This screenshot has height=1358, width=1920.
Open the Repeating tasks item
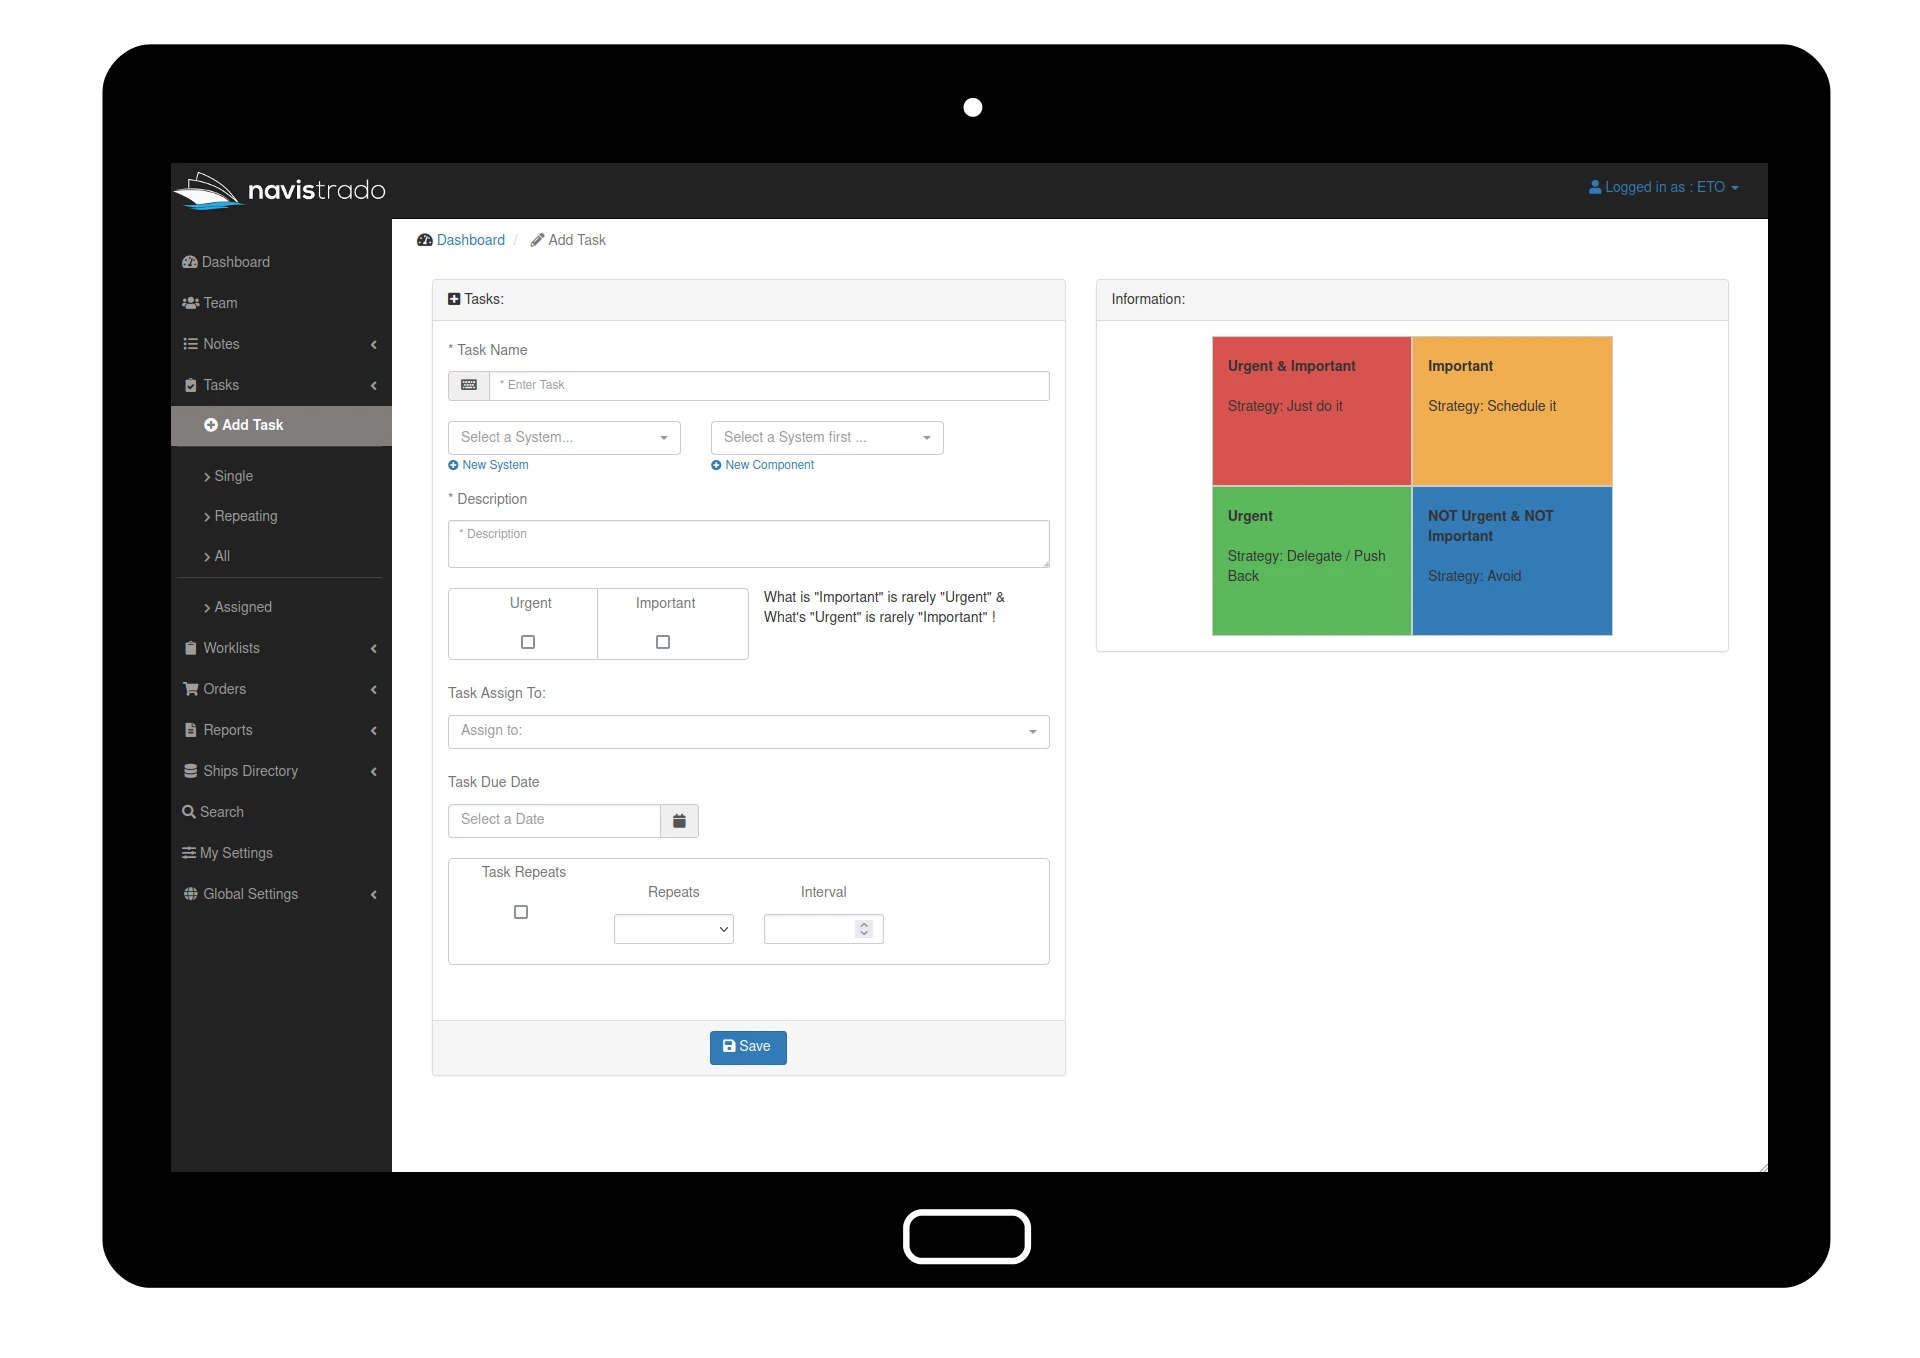[x=241, y=516]
